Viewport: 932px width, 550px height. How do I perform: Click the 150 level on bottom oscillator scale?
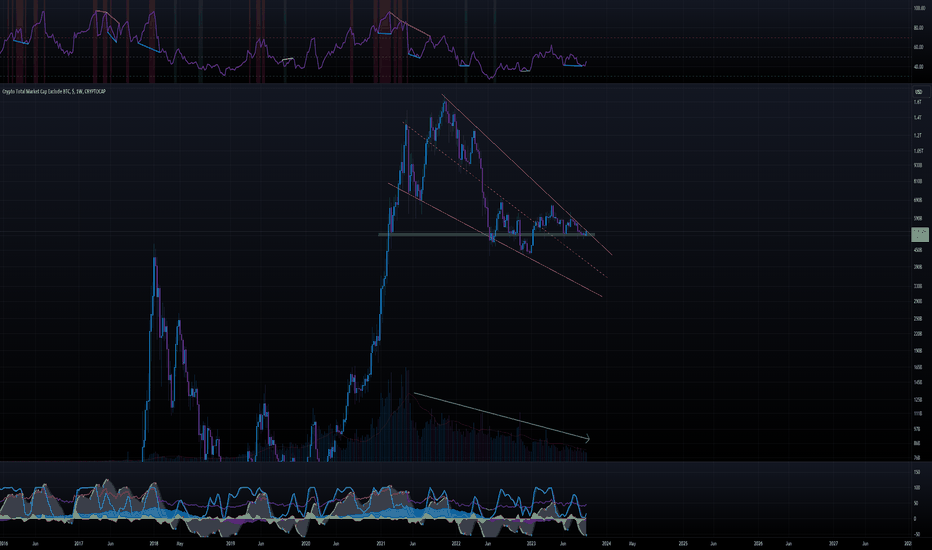click(x=917, y=472)
